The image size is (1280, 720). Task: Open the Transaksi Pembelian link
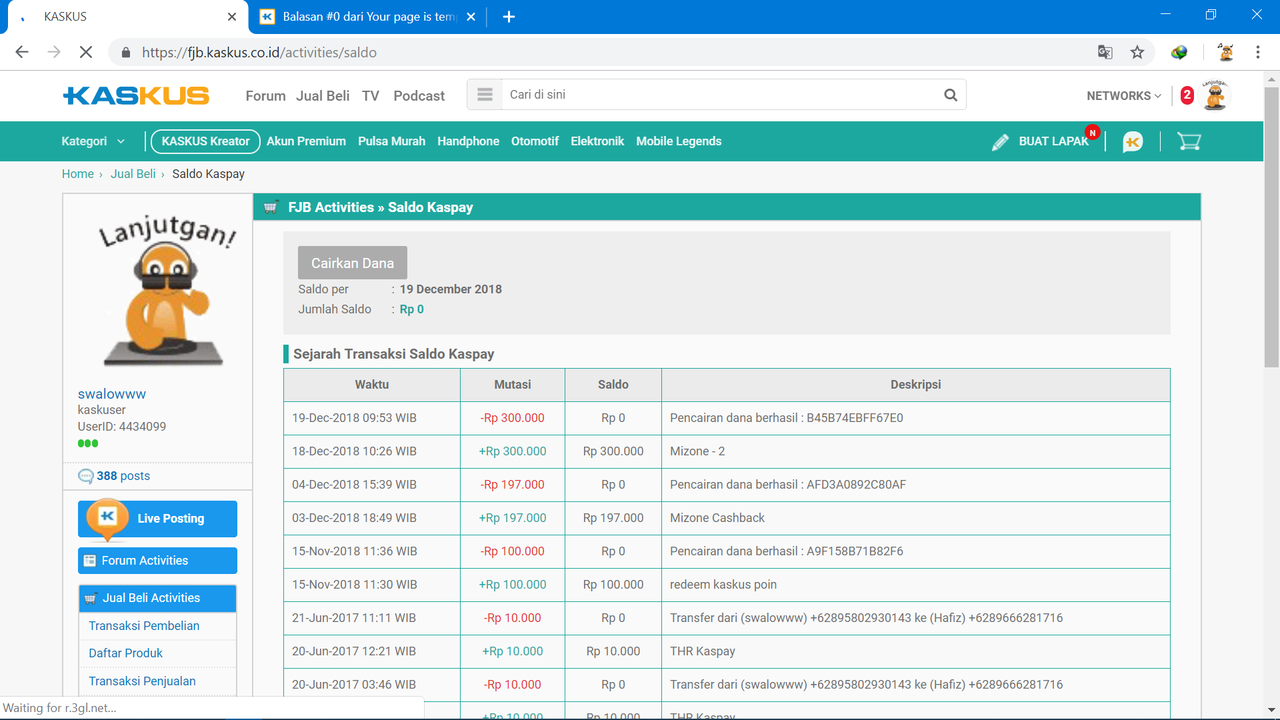coord(144,626)
